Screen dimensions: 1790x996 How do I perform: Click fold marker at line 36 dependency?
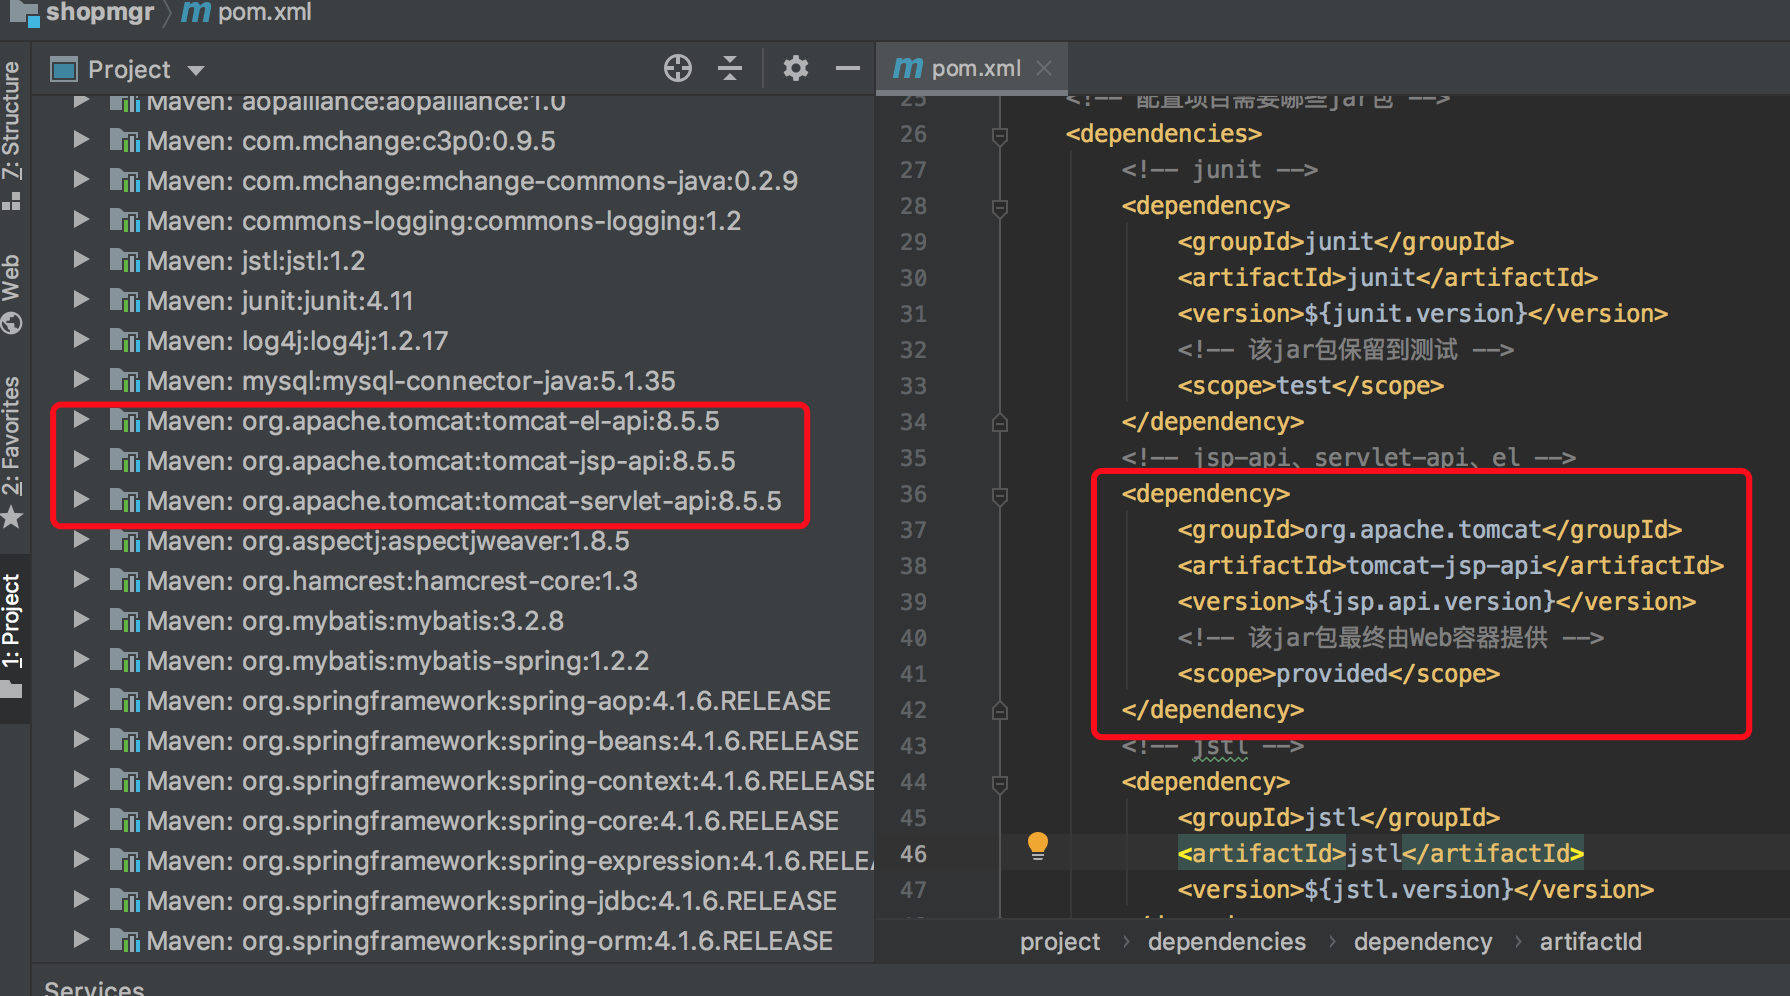coord(999,495)
